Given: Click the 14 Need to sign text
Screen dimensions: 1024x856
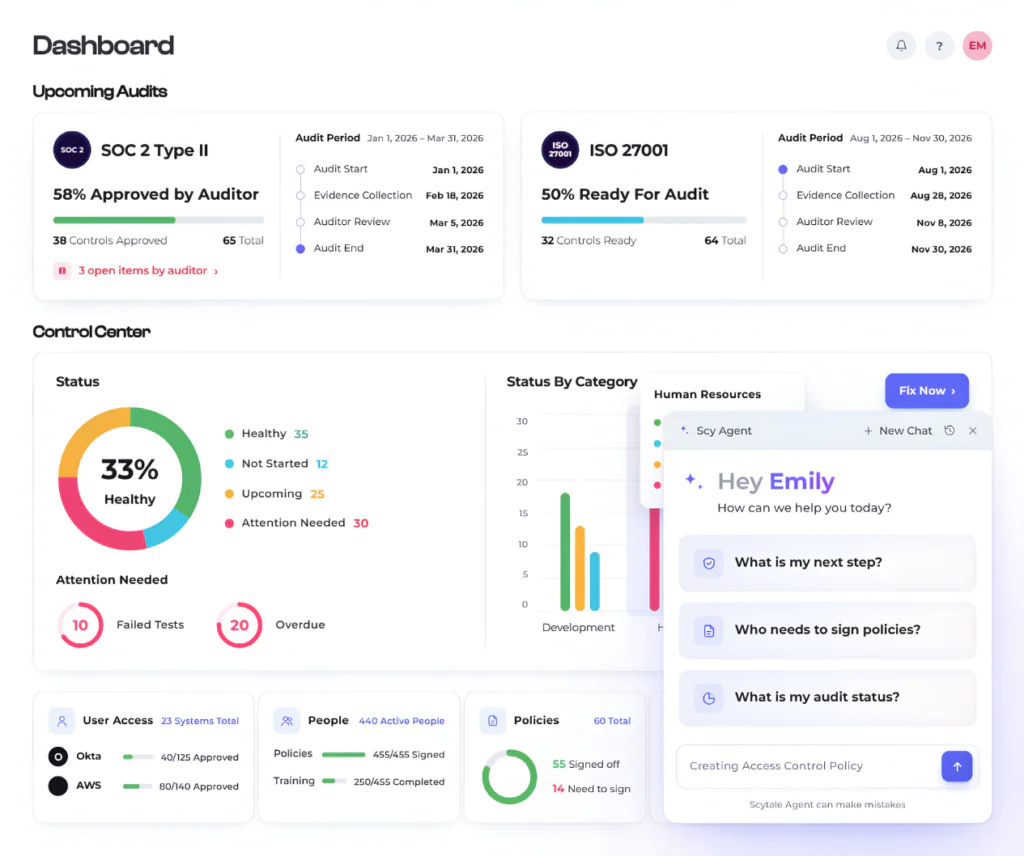Looking at the screenshot, I should [x=591, y=789].
